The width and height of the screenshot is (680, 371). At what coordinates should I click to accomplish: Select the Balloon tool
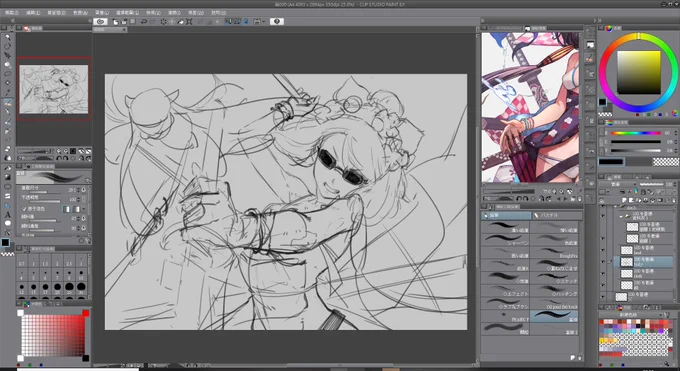pos(7,223)
